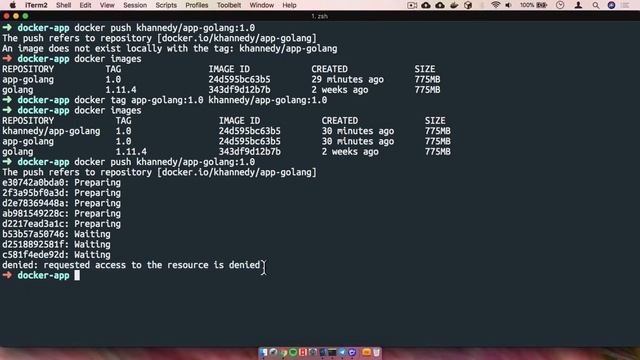This screenshot has width=640, height=360.
Task: Open the Help menu
Action: 289,5
